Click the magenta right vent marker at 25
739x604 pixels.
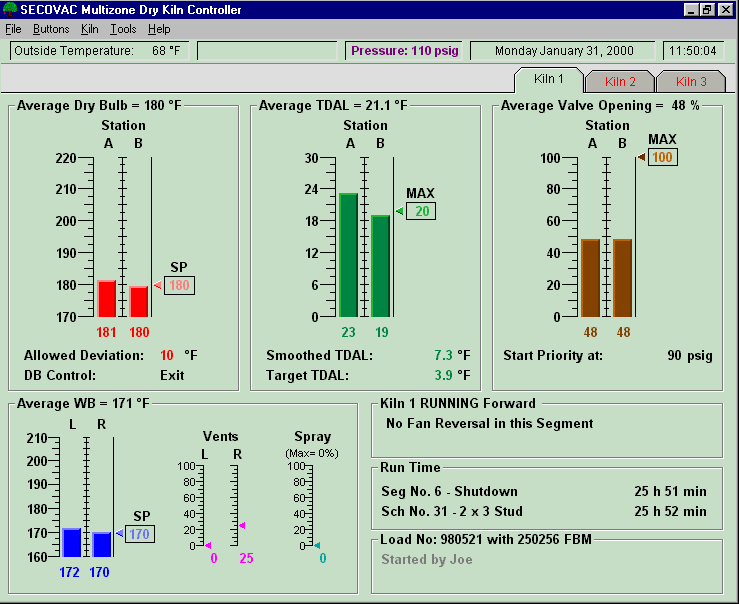tap(242, 525)
